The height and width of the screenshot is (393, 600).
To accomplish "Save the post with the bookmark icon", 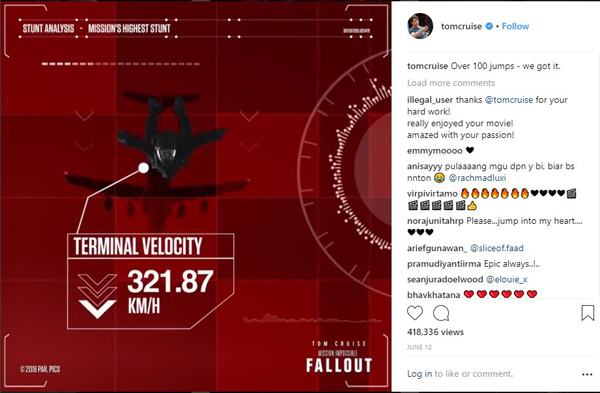I will coord(587,313).
